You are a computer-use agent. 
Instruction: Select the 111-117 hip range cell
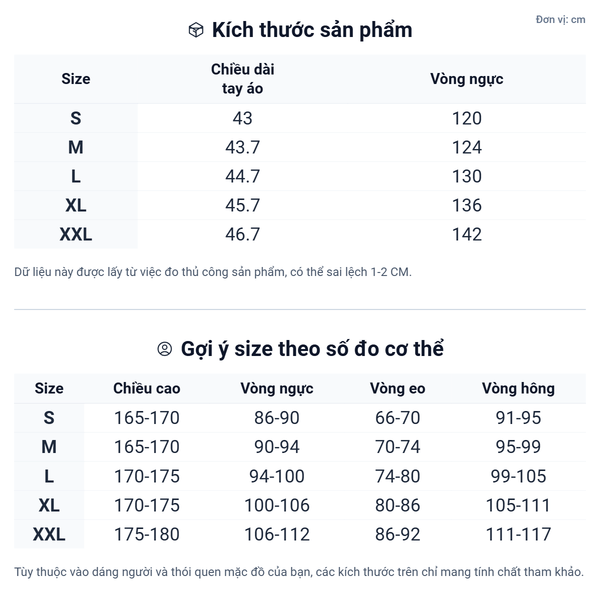pos(518,535)
